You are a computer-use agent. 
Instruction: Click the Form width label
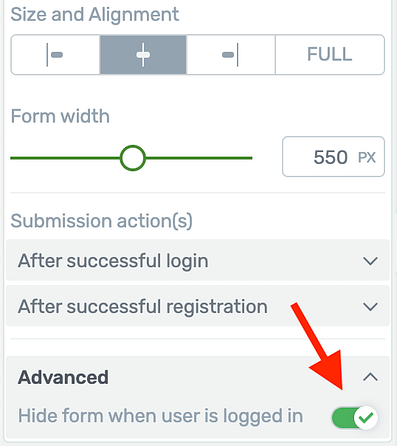(x=60, y=116)
